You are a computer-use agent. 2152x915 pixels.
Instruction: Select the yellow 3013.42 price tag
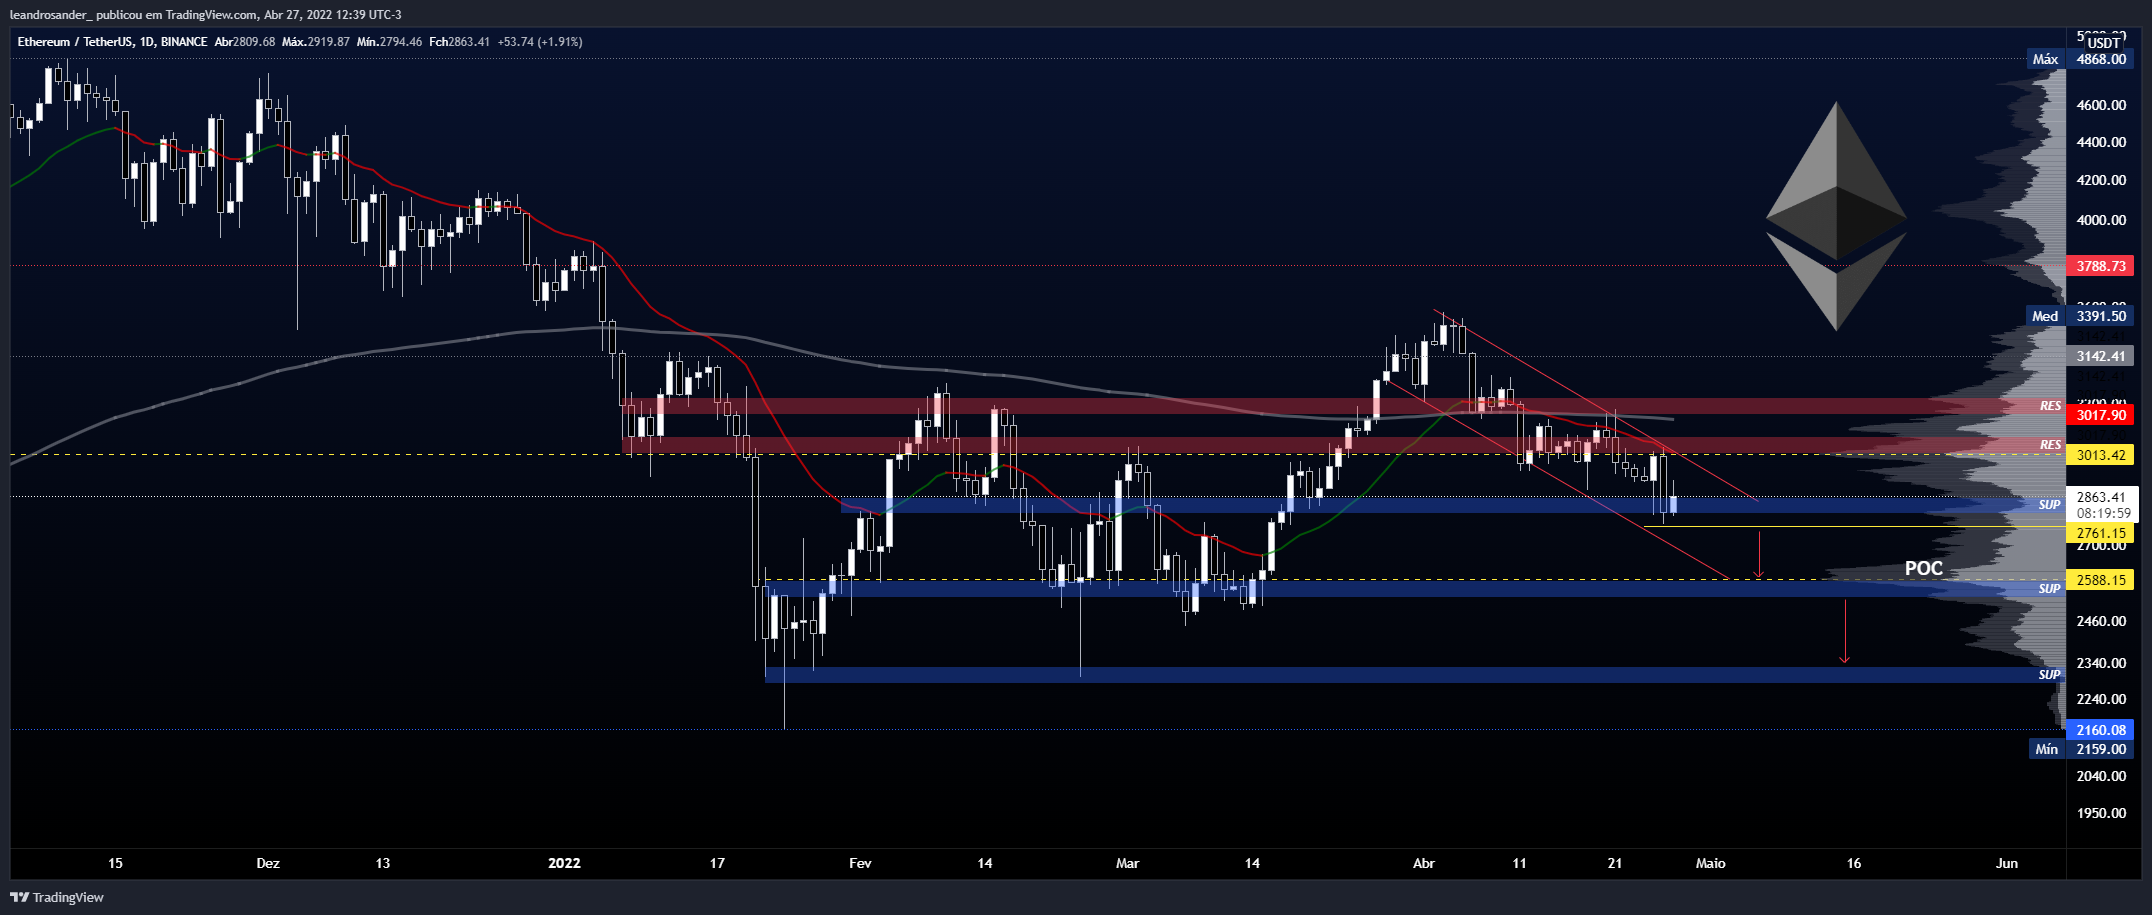(x=2100, y=455)
